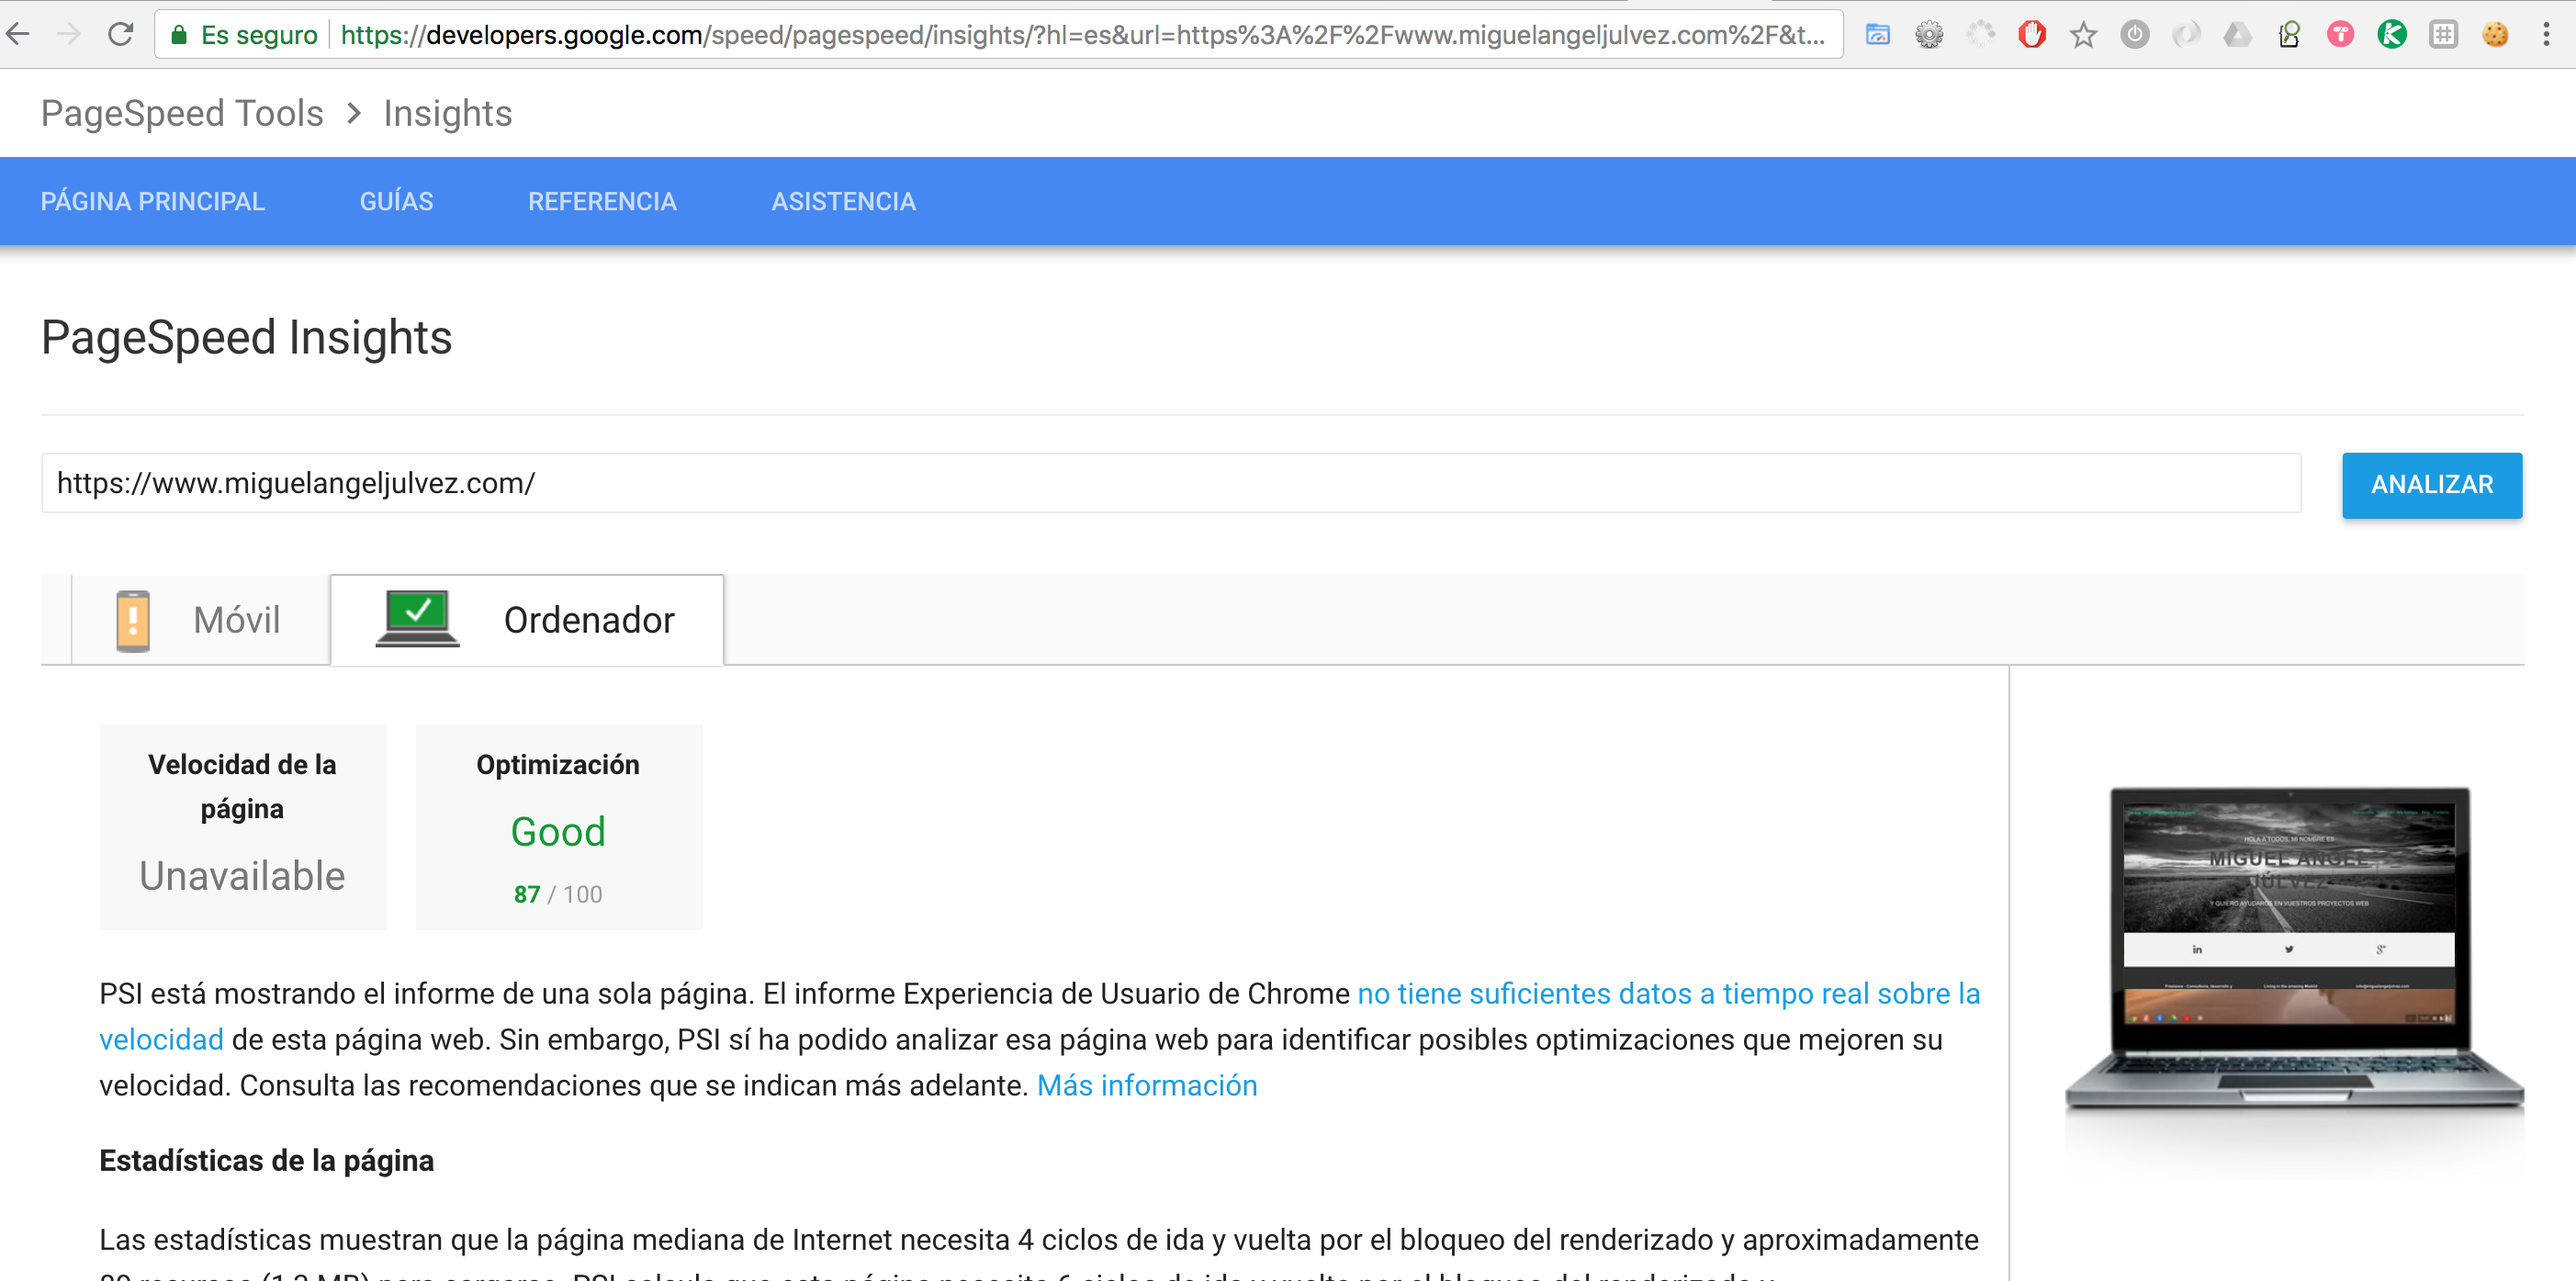
Task: Click the 'Velocidad de la página' heading
Action: tap(242, 787)
